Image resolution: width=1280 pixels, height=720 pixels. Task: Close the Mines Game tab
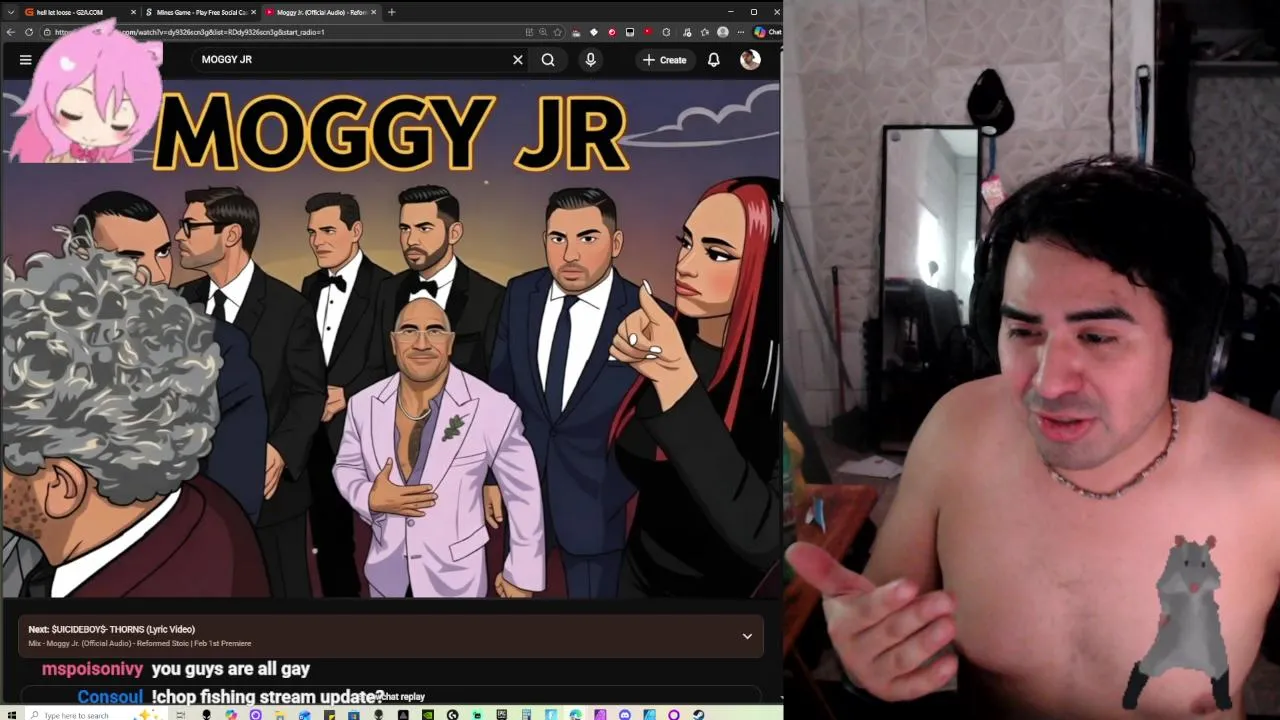click(x=253, y=12)
